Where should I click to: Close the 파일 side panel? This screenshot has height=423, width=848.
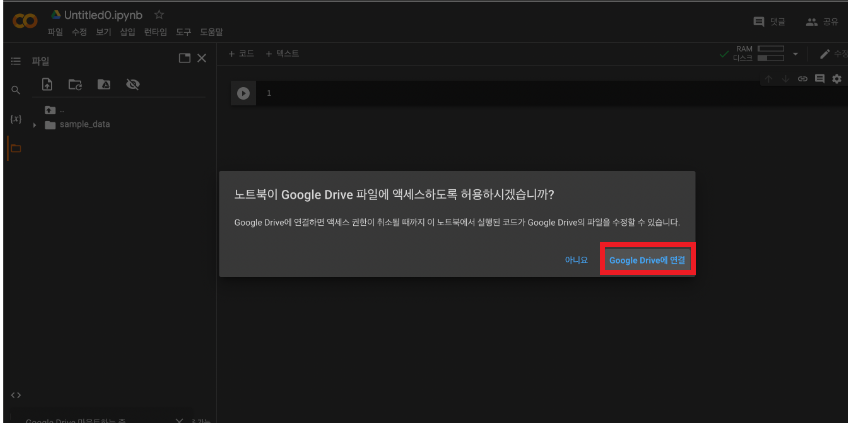202,58
